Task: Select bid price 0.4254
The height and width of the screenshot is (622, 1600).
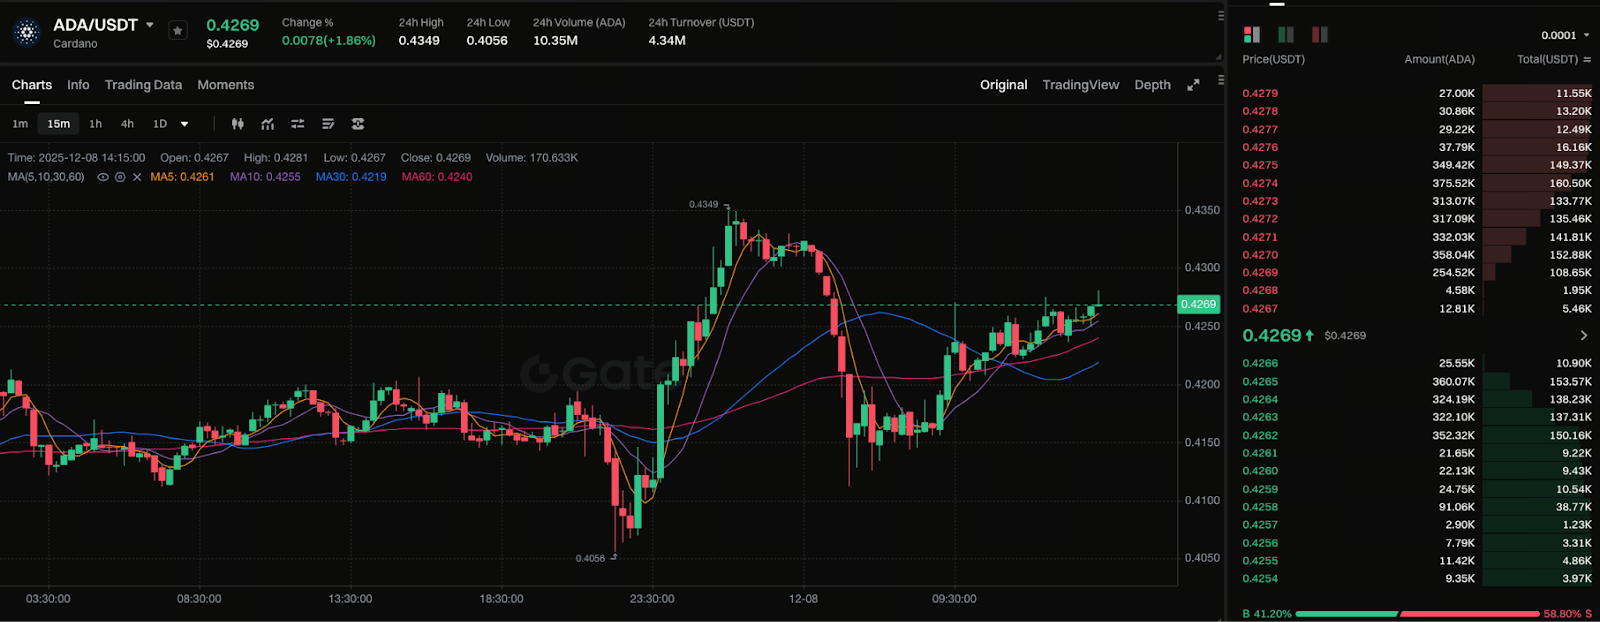Action: (x=1260, y=579)
